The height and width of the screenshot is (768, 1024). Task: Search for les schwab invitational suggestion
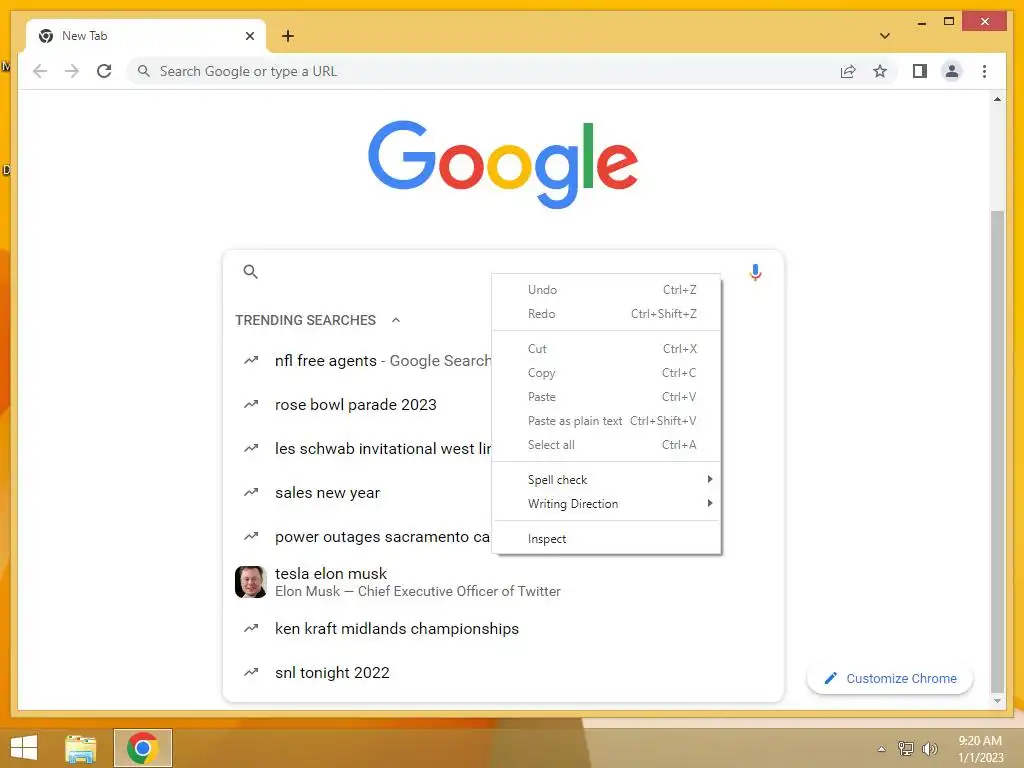pyautogui.click(x=383, y=449)
